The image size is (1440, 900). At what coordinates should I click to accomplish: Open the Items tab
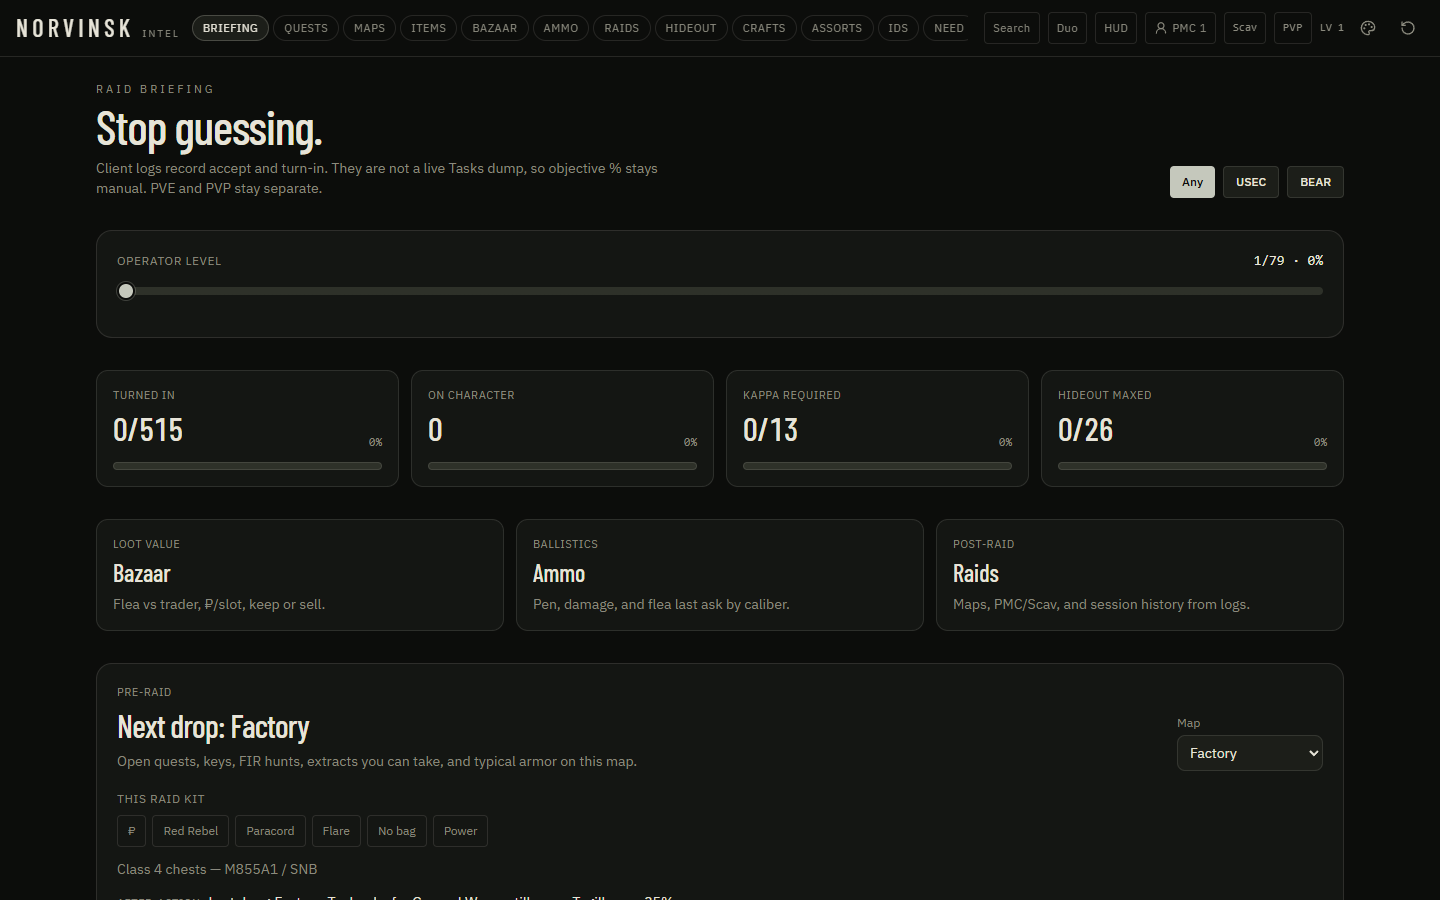(x=429, y=28)
